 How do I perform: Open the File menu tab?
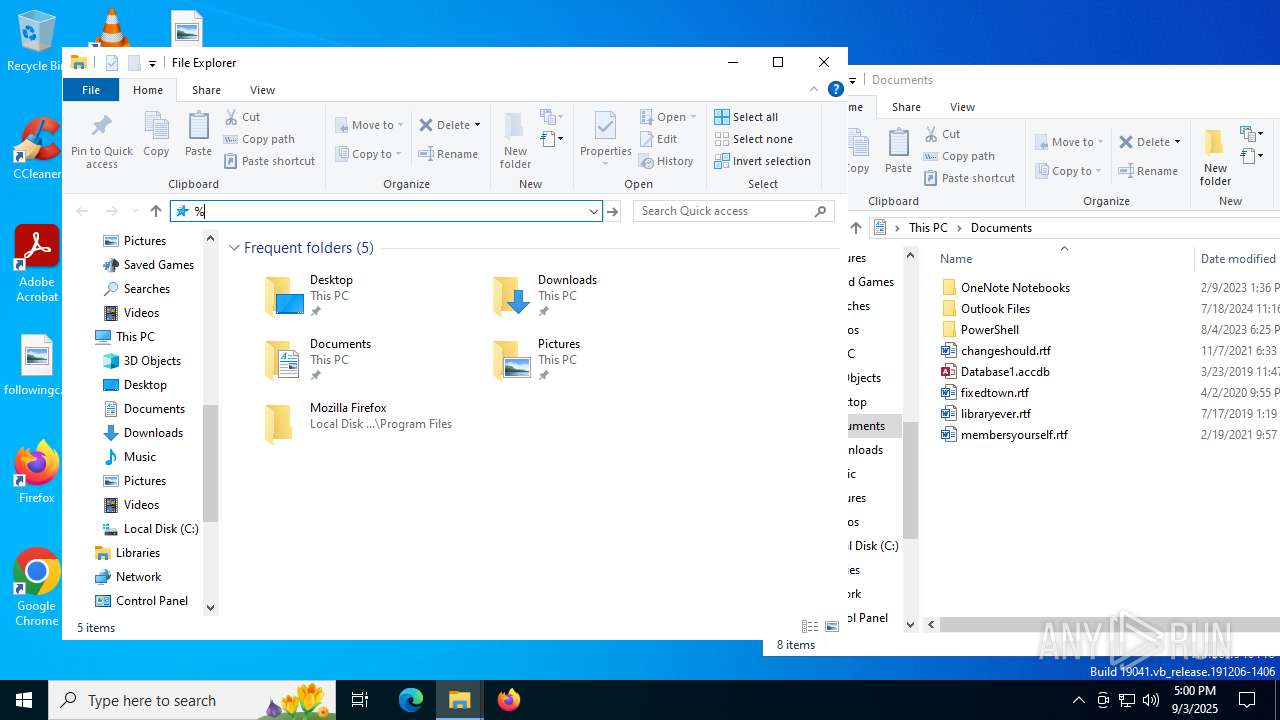91,90
